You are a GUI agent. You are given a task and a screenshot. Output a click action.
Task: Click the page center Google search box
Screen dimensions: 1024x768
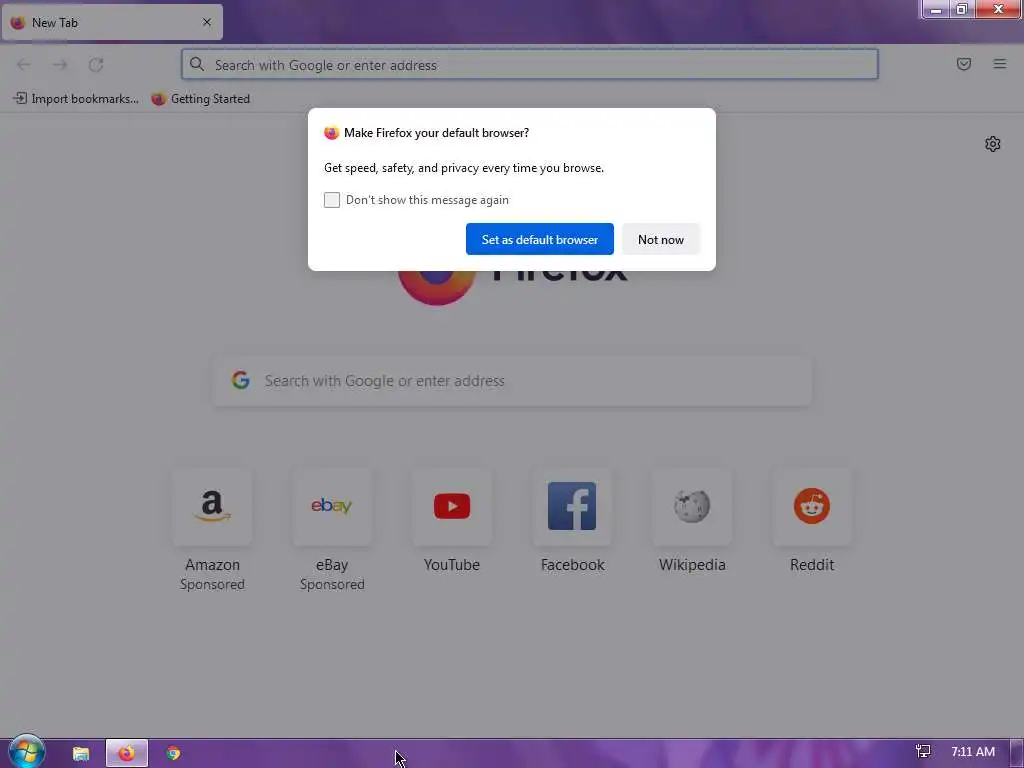point(512,381)
